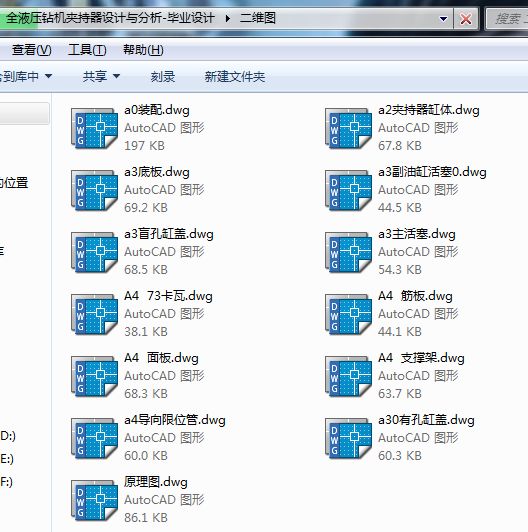Select the a3副油缸活塞0.dwg file icon
Screen dimensions: 528x532
point(348,191)
